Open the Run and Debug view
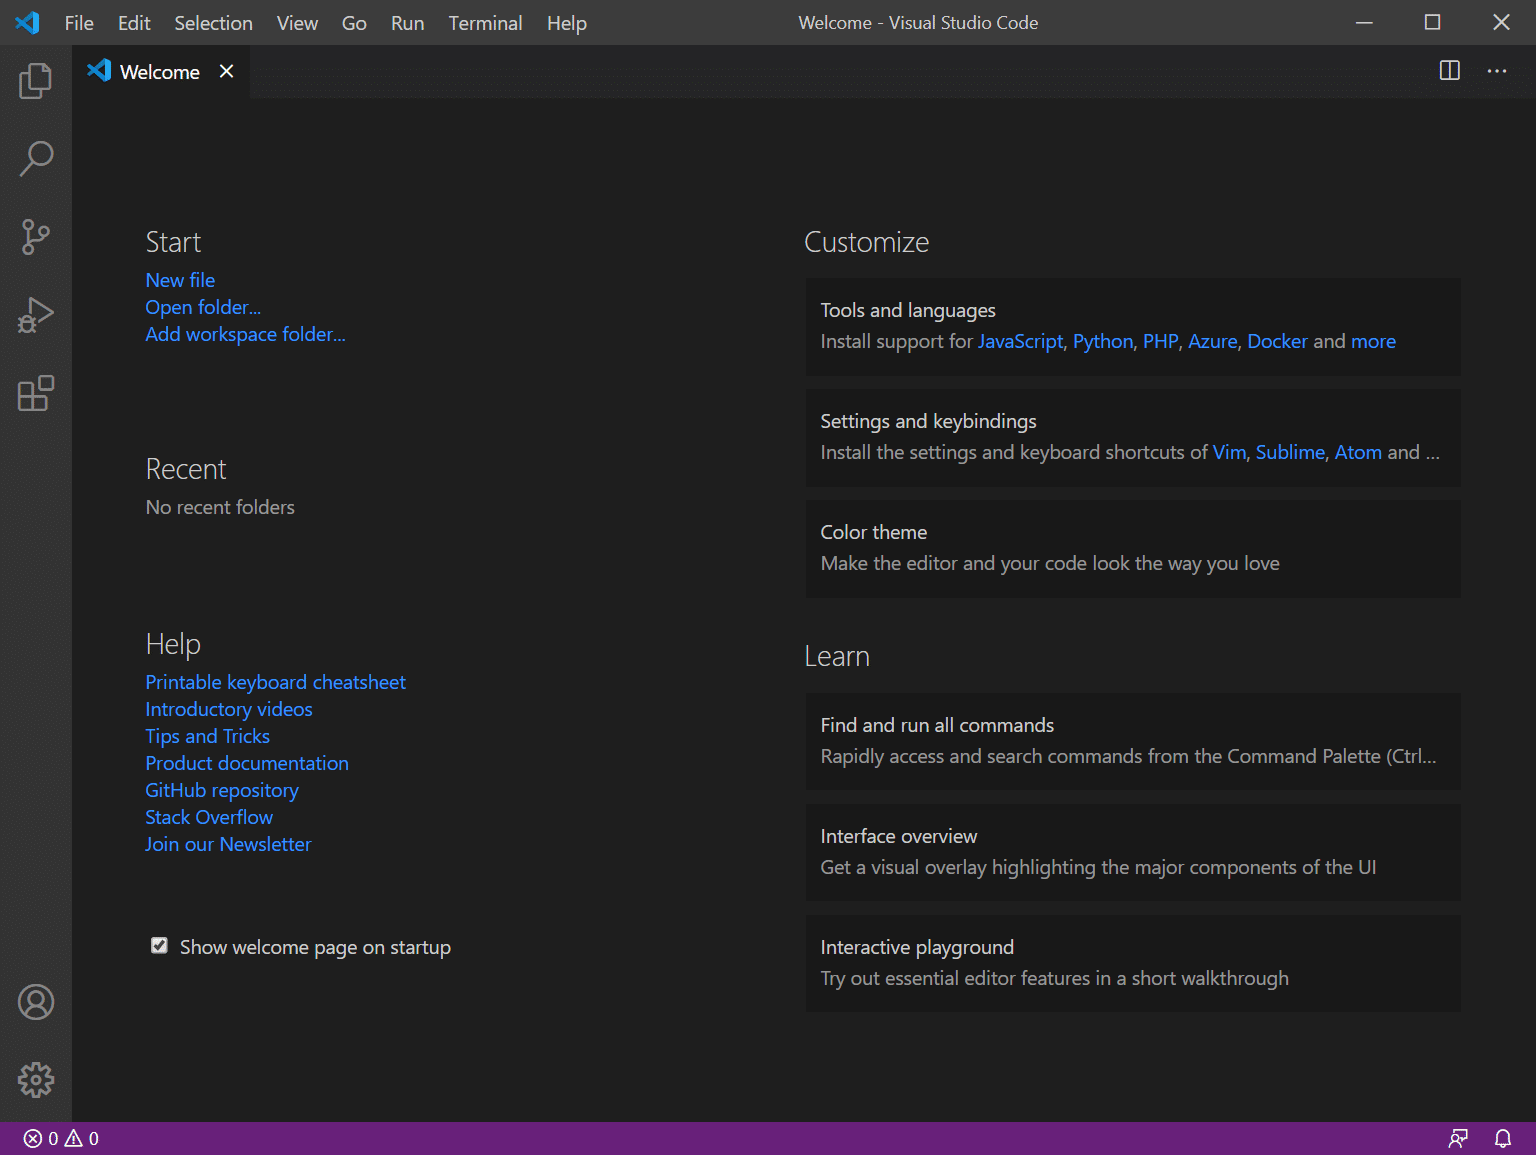1536x1155 pixels. click(36, 315)
